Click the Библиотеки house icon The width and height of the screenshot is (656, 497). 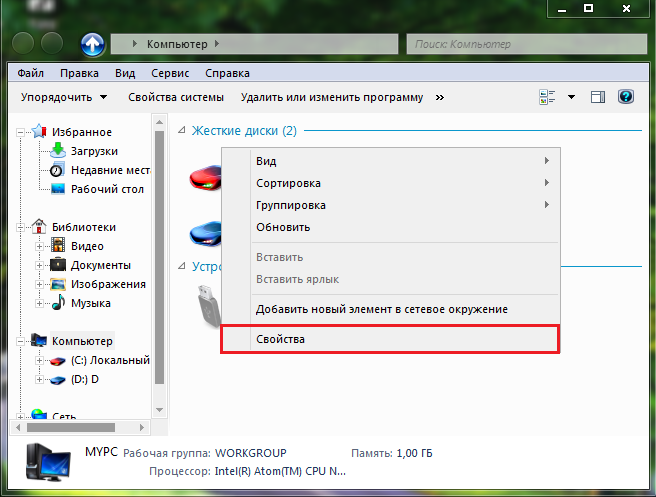pyautogui.click(x=39, y=226)
